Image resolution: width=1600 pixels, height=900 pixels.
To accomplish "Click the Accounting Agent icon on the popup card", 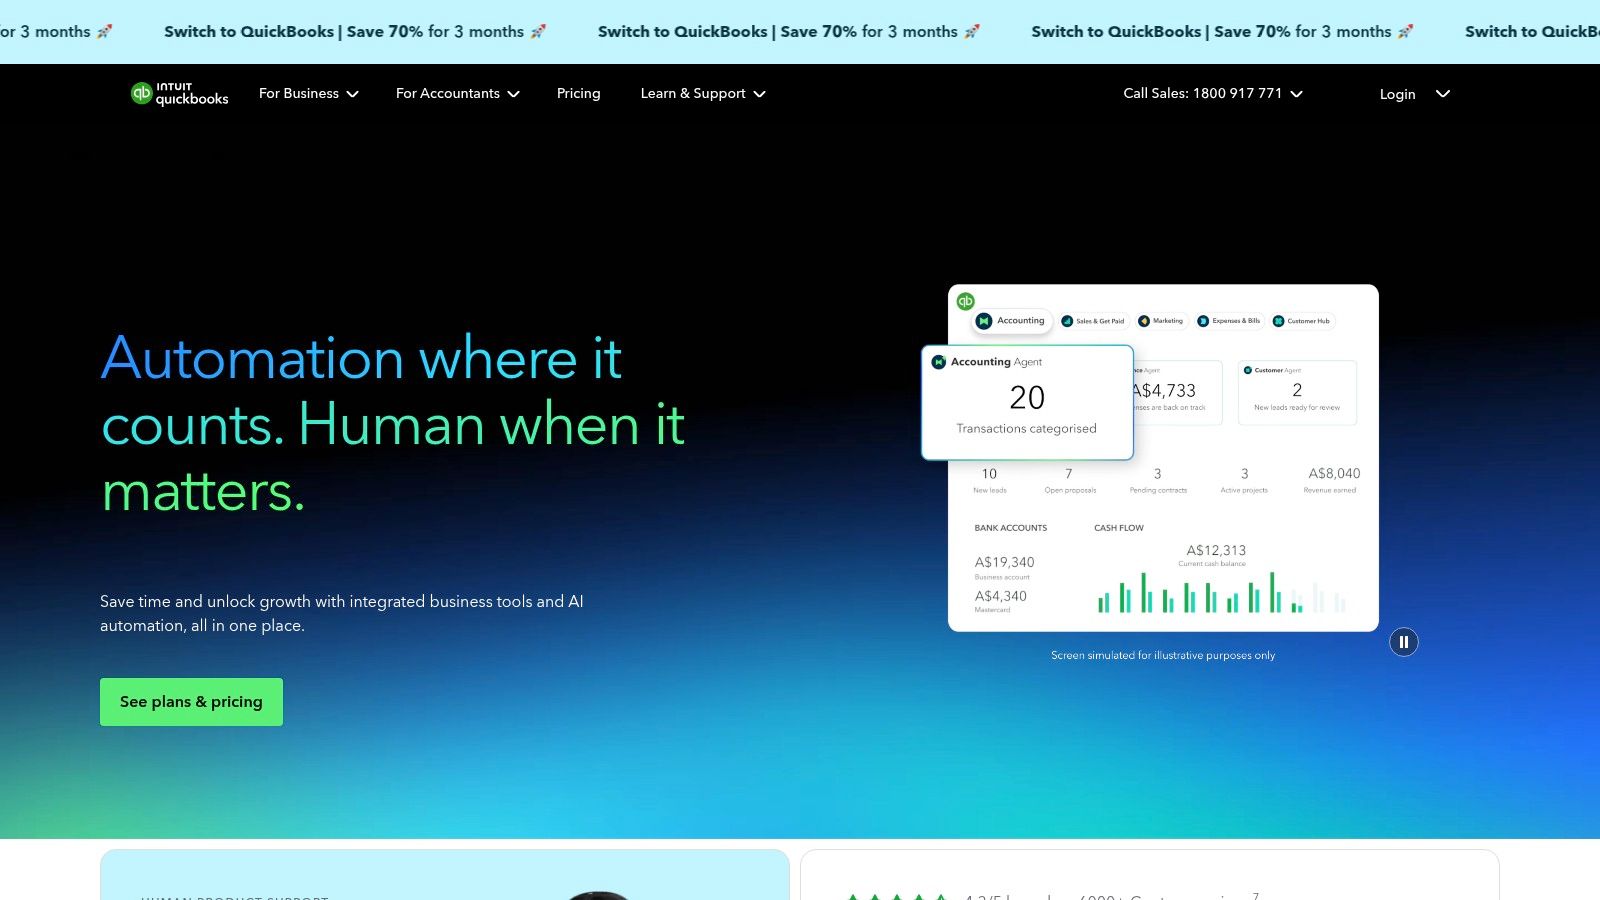I will coord(939,362).
